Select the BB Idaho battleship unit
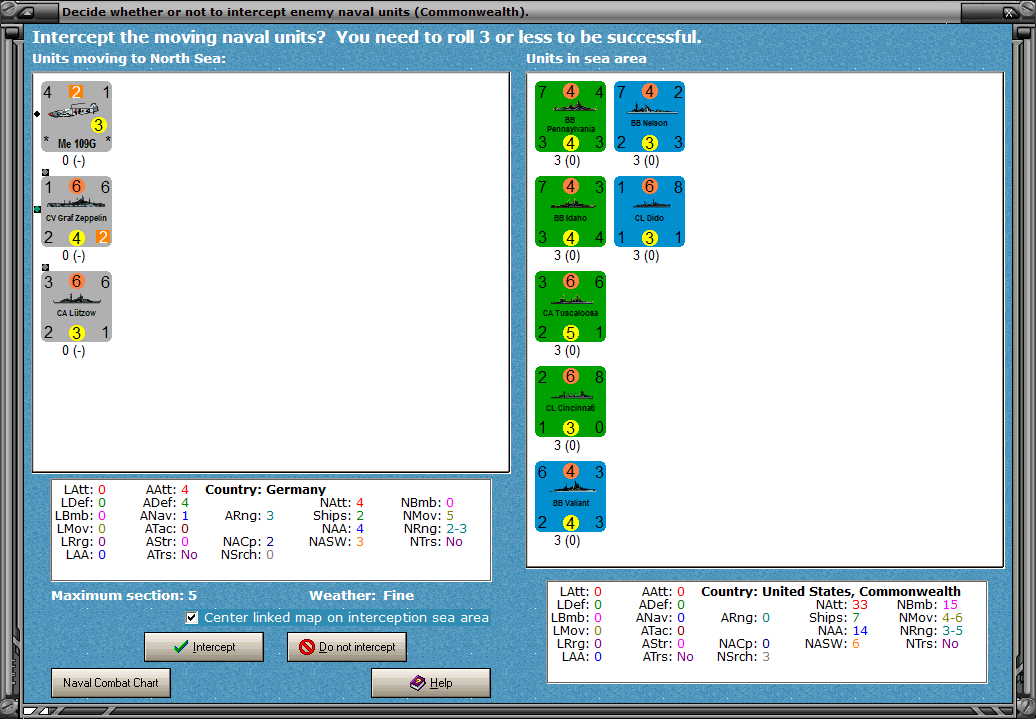Image resolution: width=1036 pixels, height=719 pixels. coord(571,212)
